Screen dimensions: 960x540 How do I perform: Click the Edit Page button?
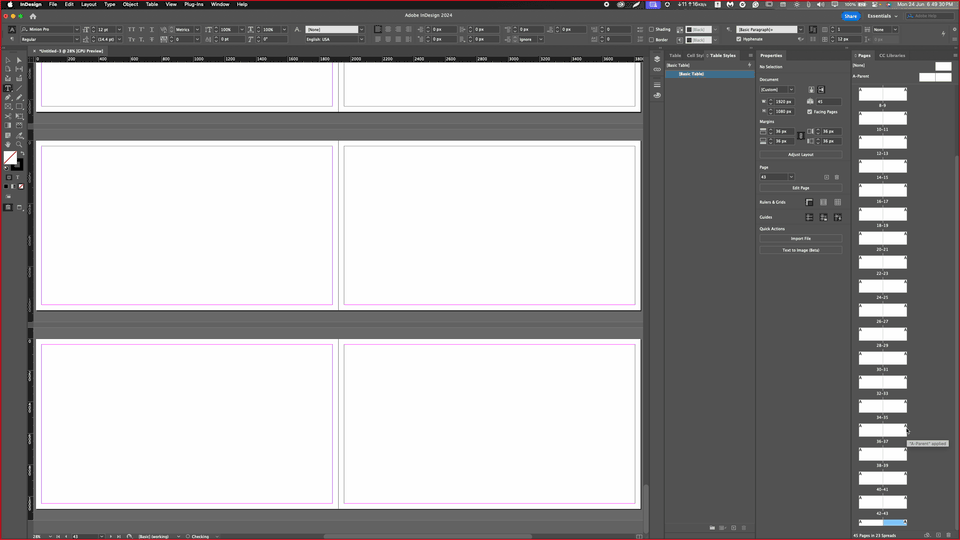click(x=801, y=188)
